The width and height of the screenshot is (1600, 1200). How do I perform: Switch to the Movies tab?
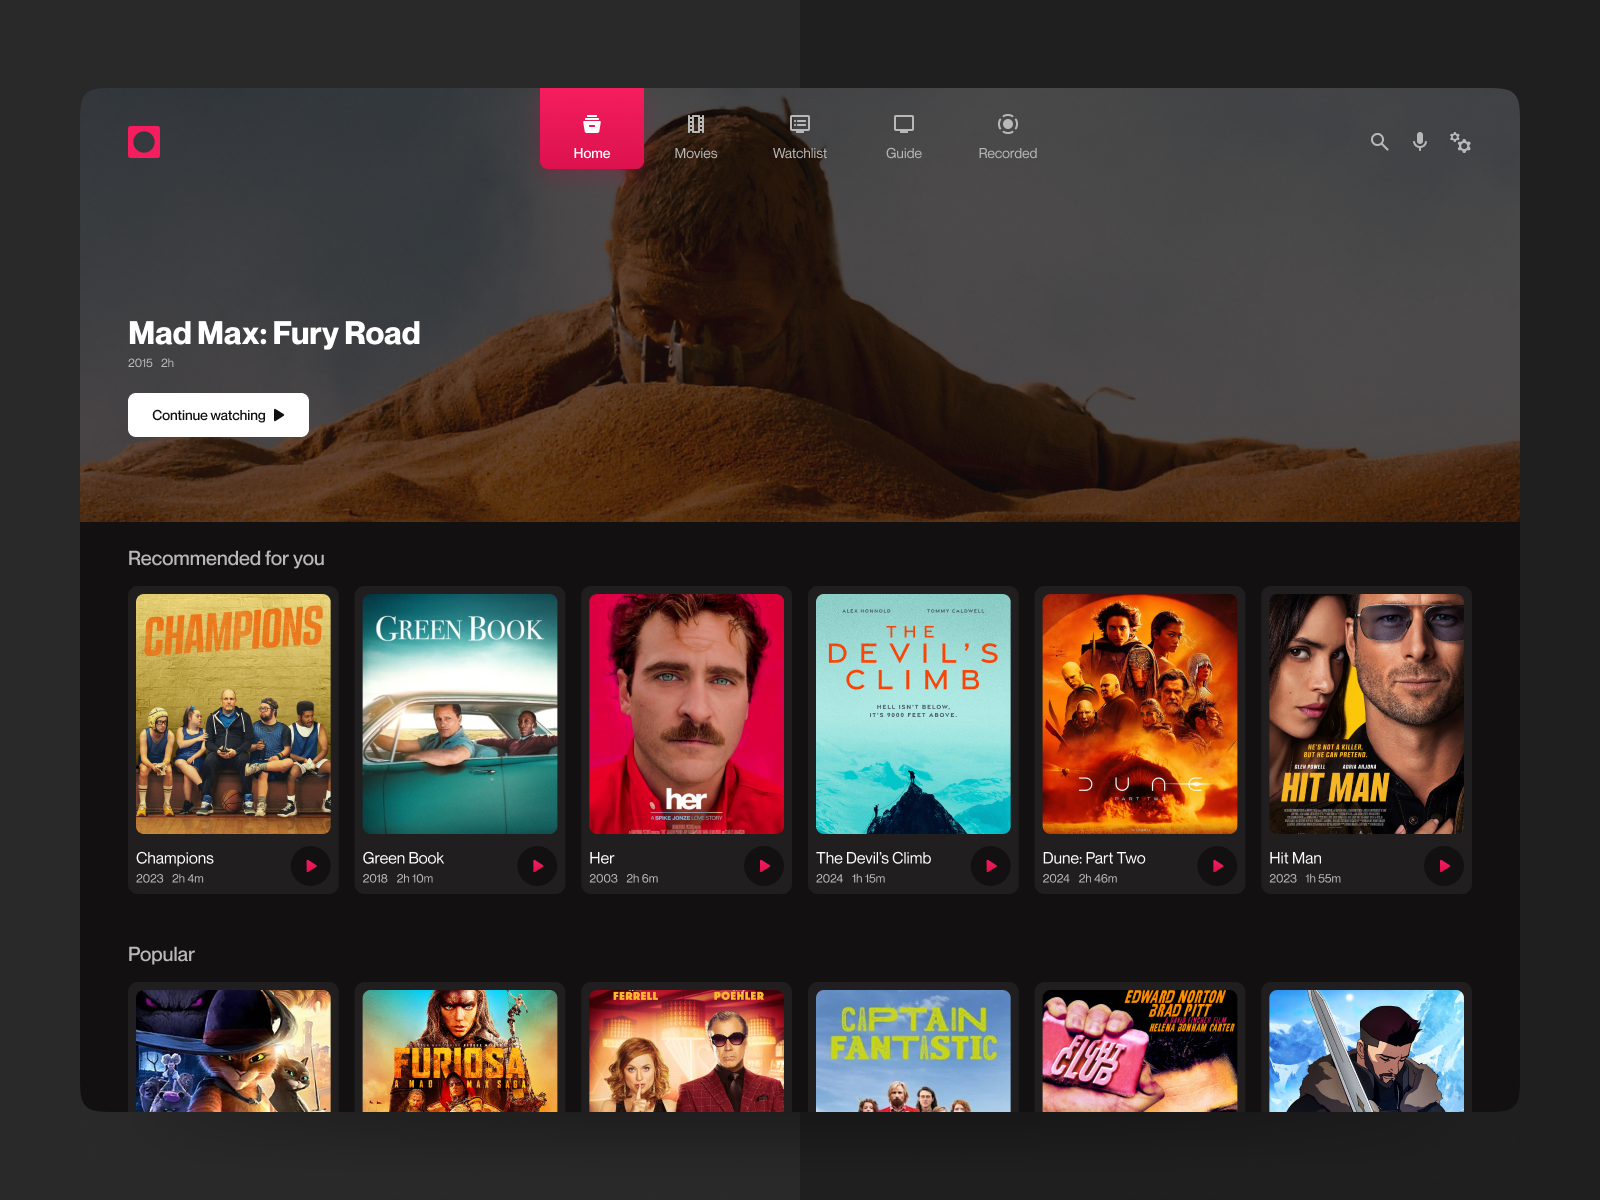coord(695,138)
